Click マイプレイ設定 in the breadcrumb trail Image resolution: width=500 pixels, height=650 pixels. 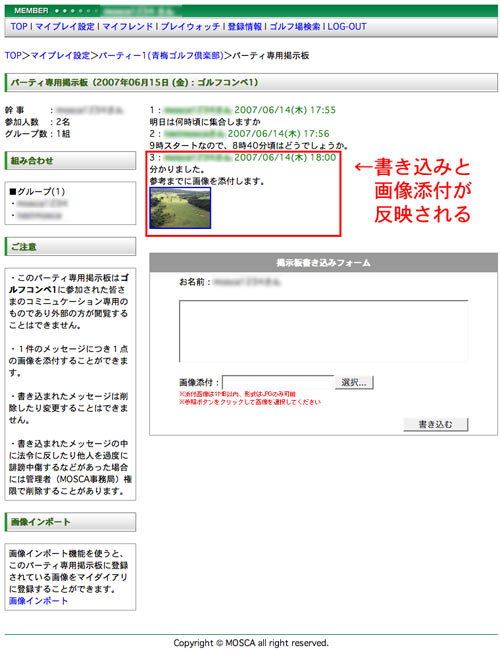(60, 55)
